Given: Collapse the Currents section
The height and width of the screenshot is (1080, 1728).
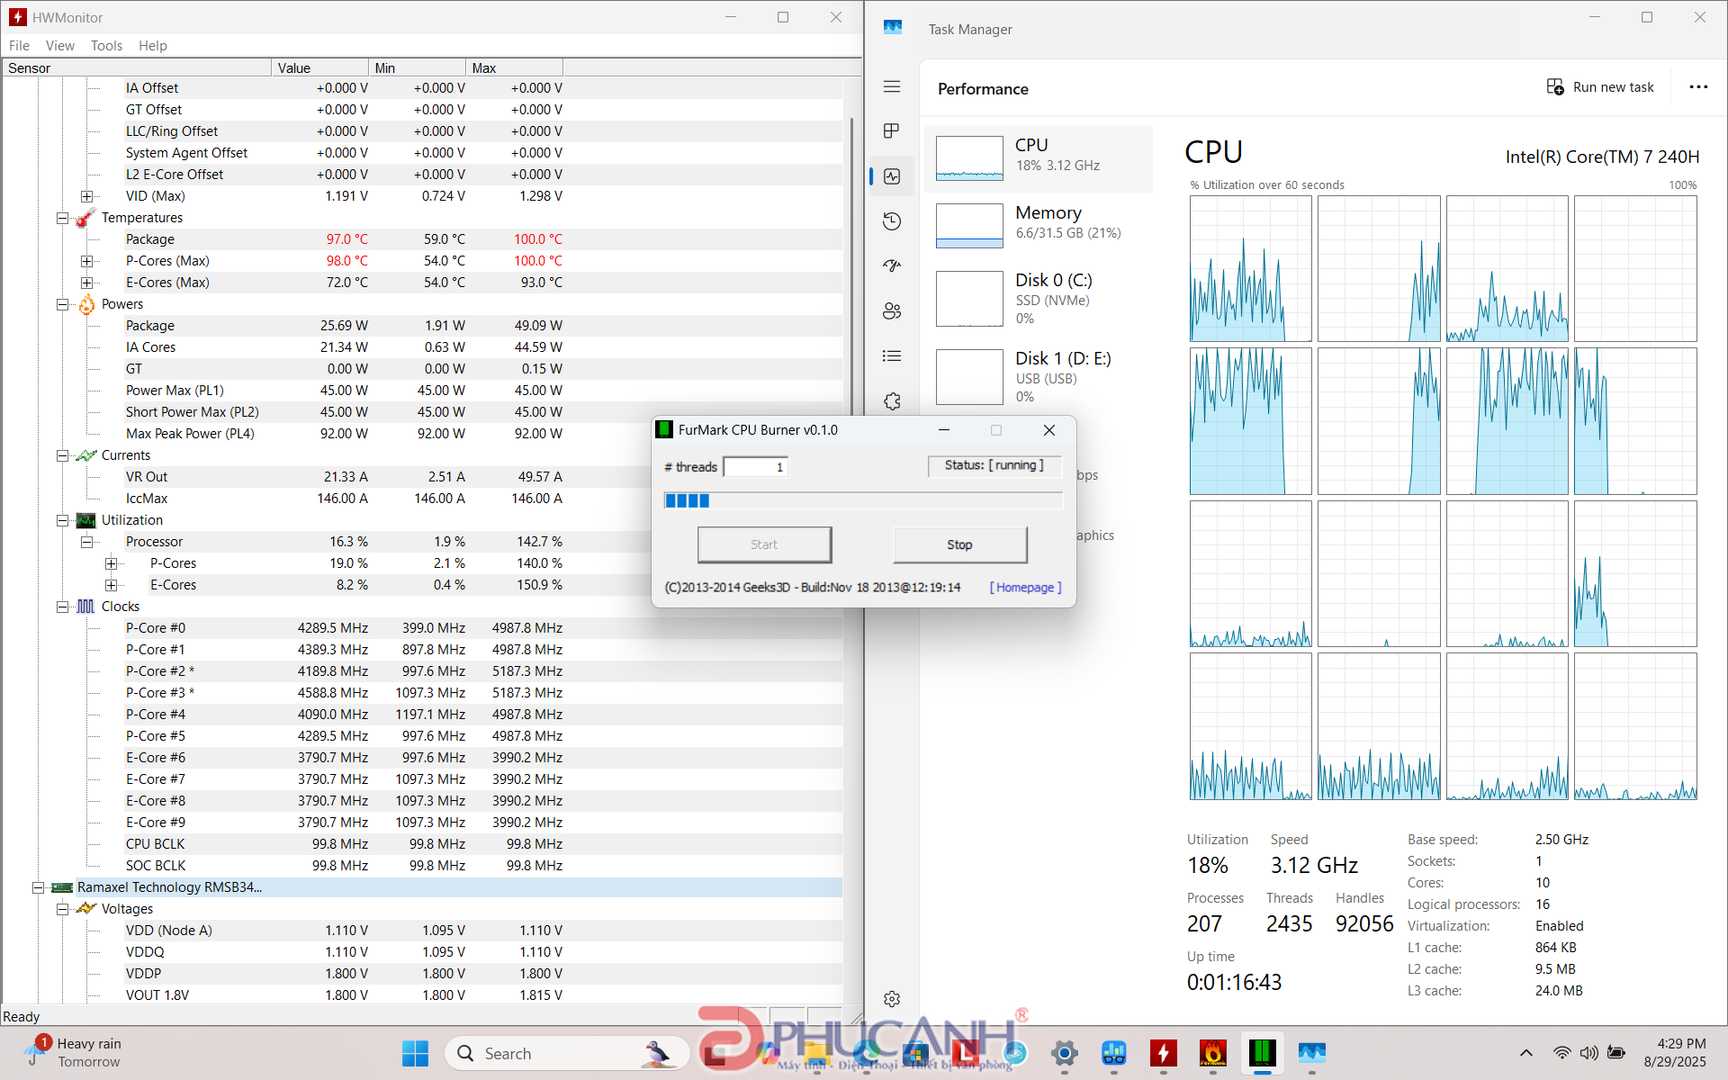Looking at the screenshot, I should point(62,455).
